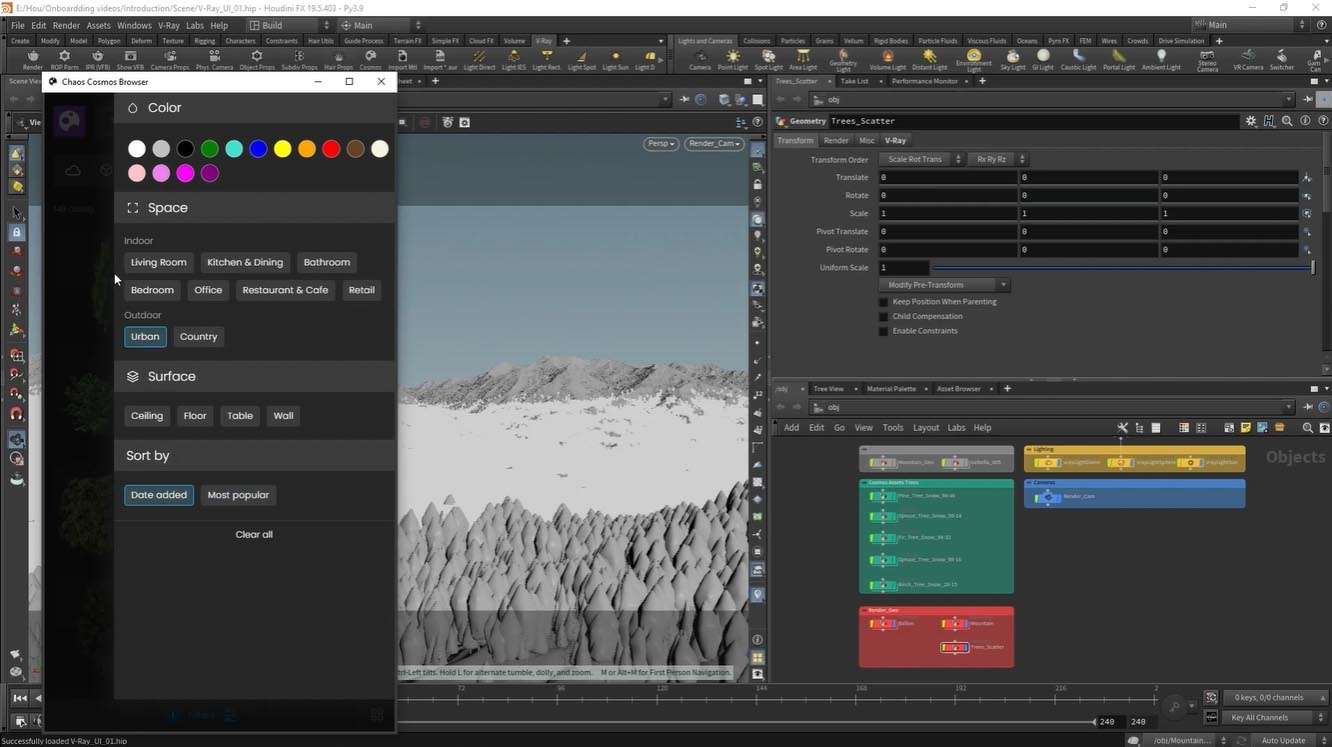Open the Persp viewport dropdown
Viewport: 1332px width, 747px height.
point(661,144)
